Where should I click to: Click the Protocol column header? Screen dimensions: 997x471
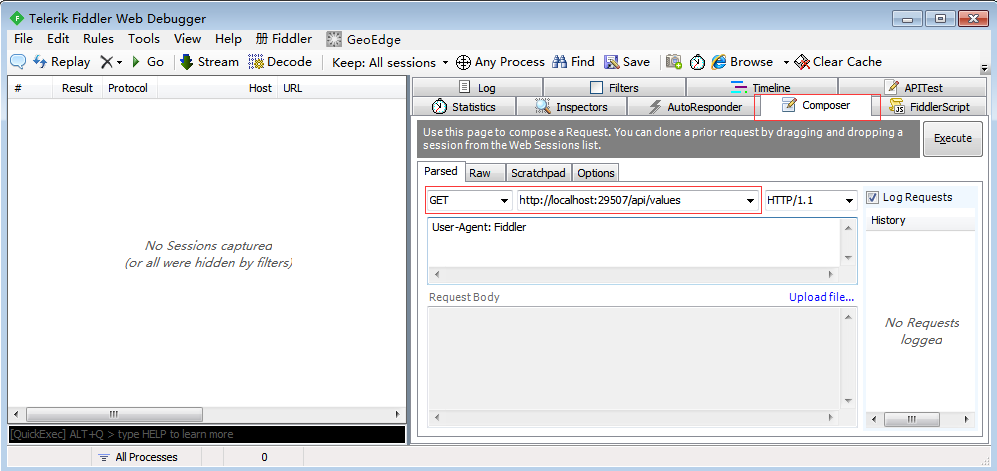(130, 88)
